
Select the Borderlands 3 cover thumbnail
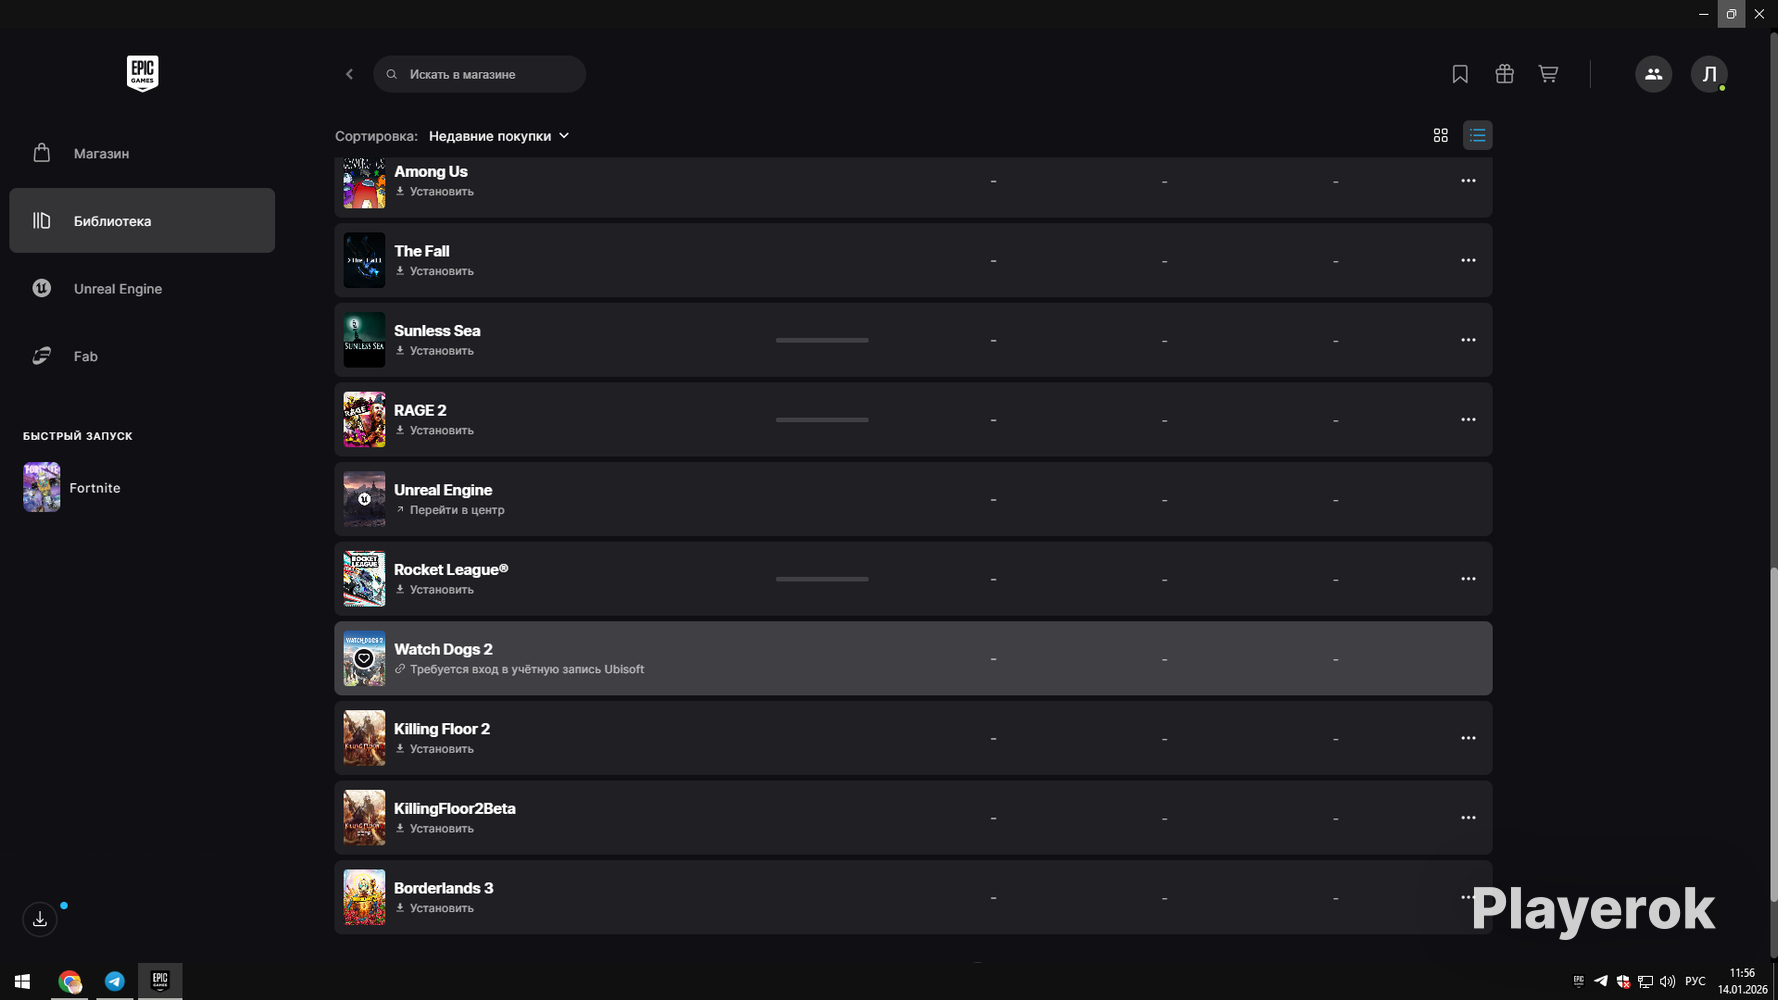(x=364, y=897)
